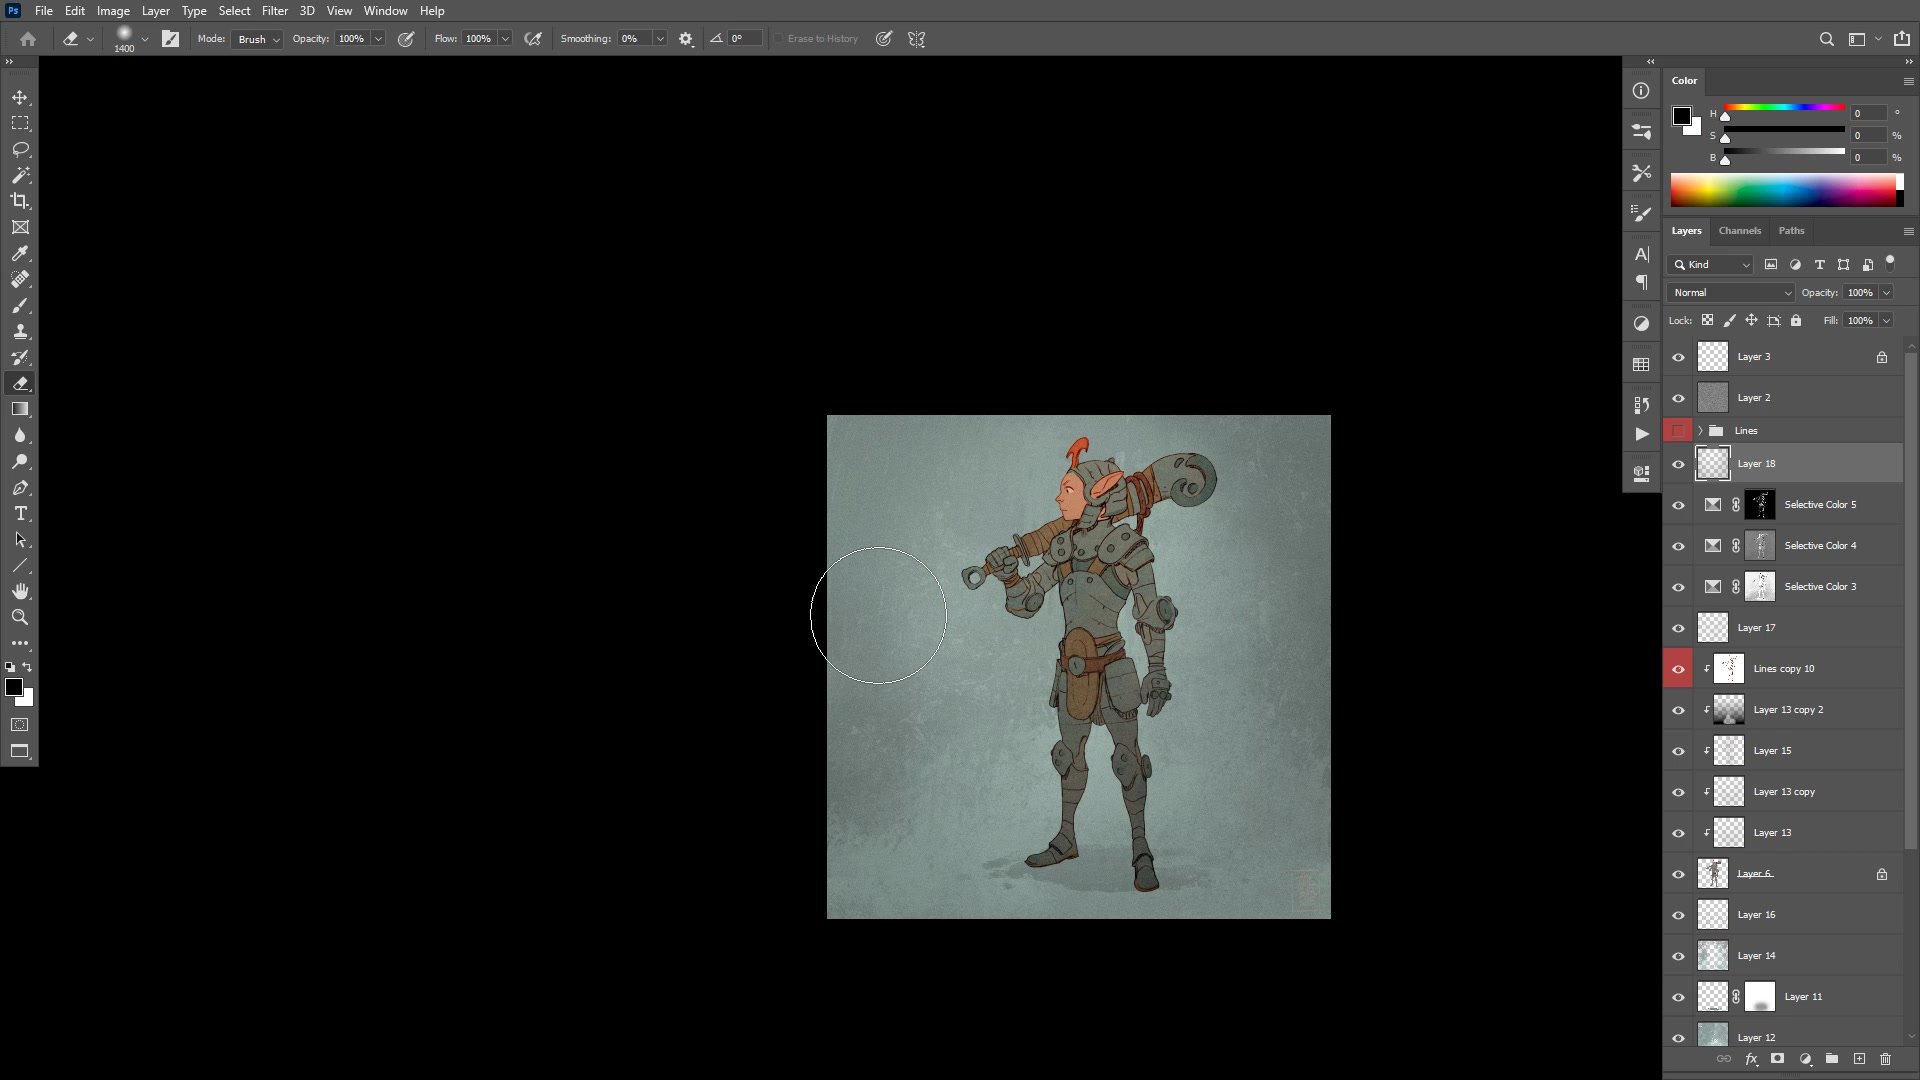Expand the Lines layer group
This screenshot has width=1920, height=1080.
coord(1698,430)
